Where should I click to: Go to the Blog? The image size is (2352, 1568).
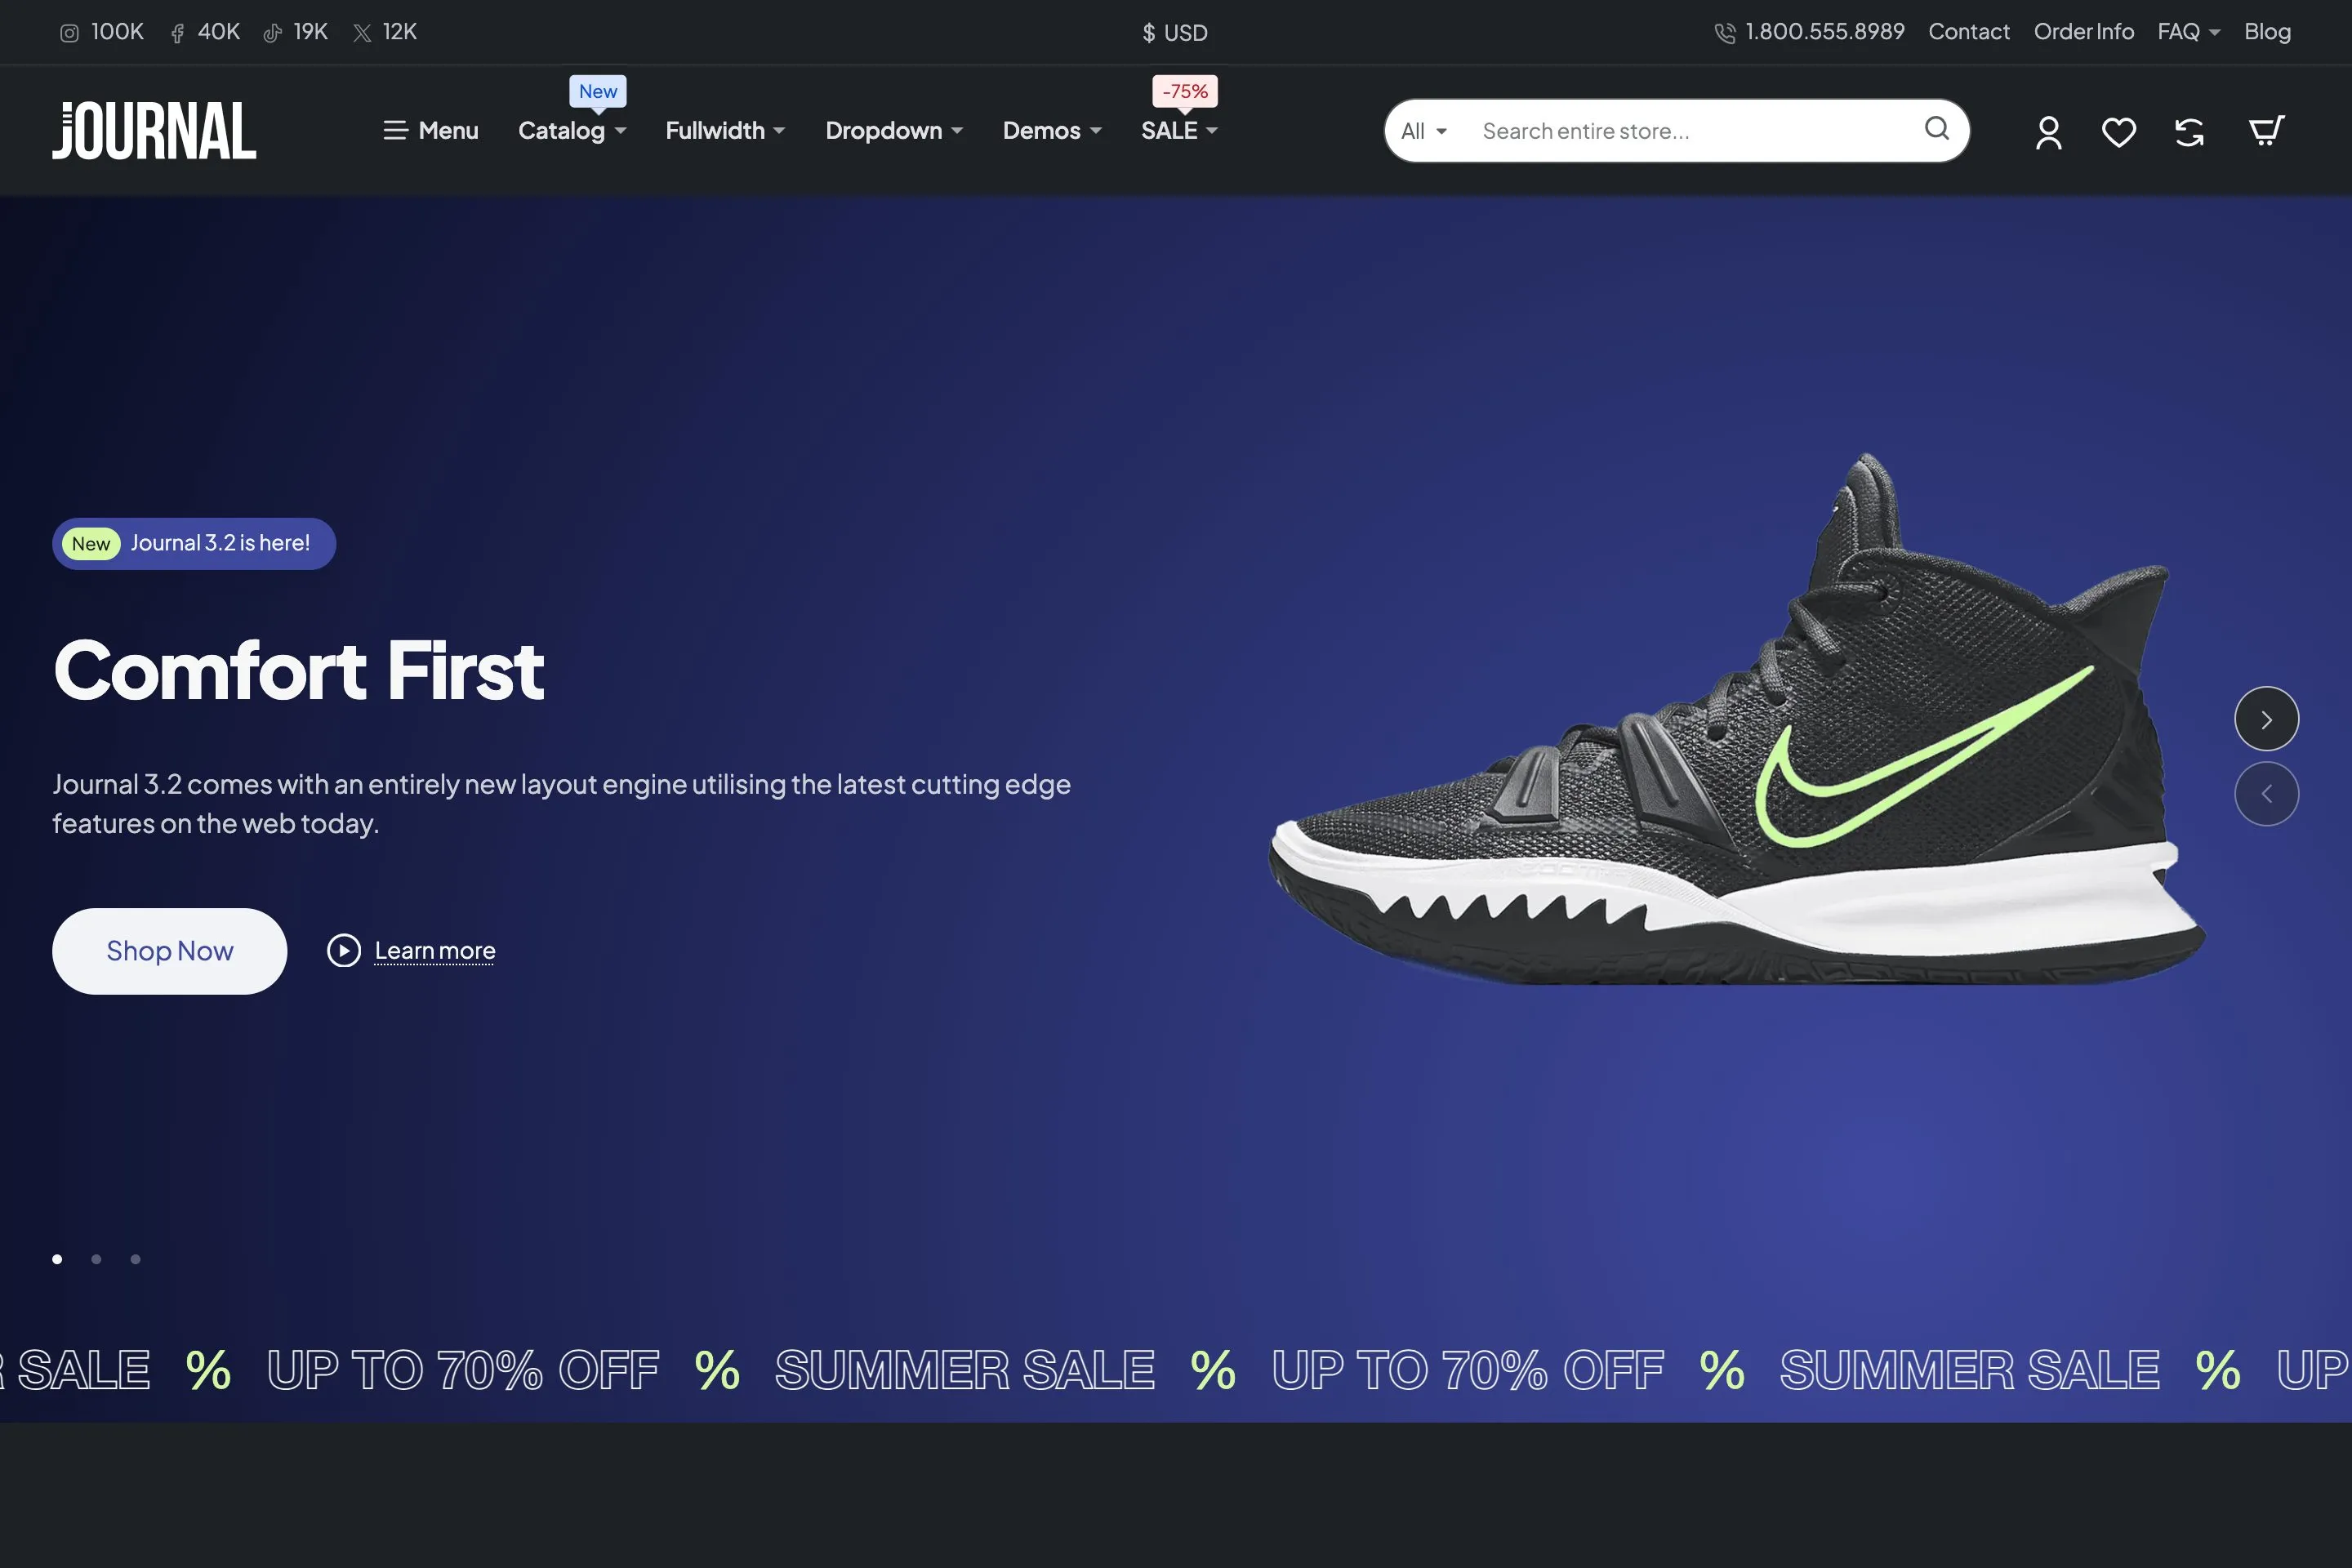[2267, 32]
